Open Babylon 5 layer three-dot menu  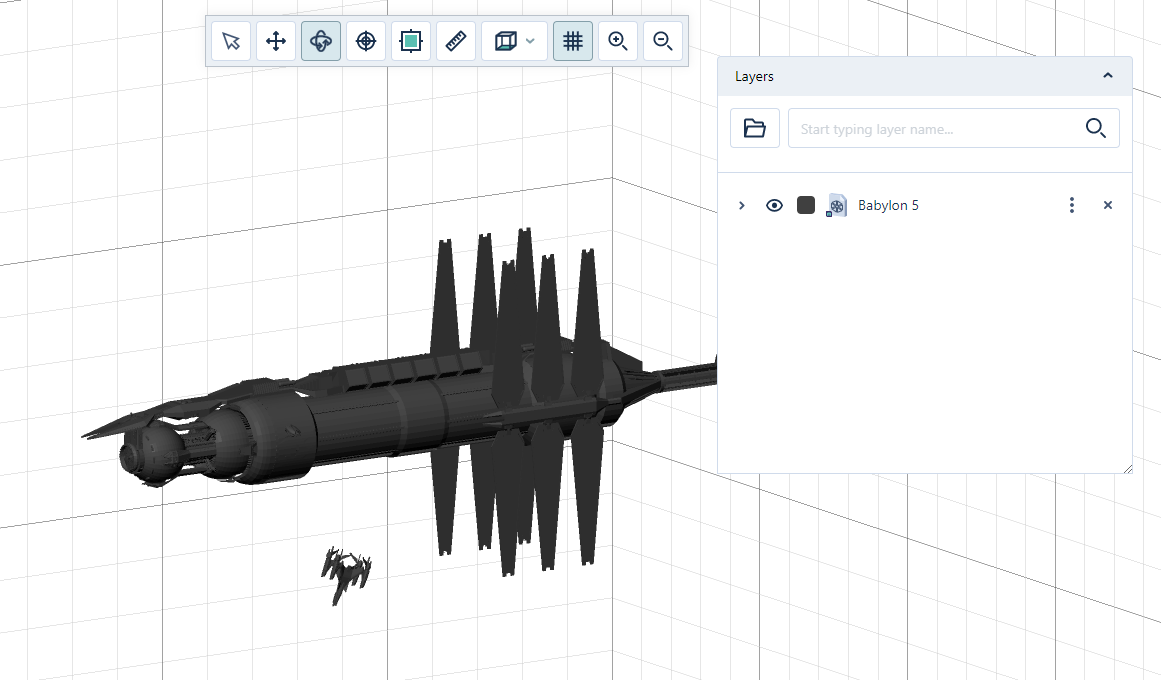click(1072, 205)
